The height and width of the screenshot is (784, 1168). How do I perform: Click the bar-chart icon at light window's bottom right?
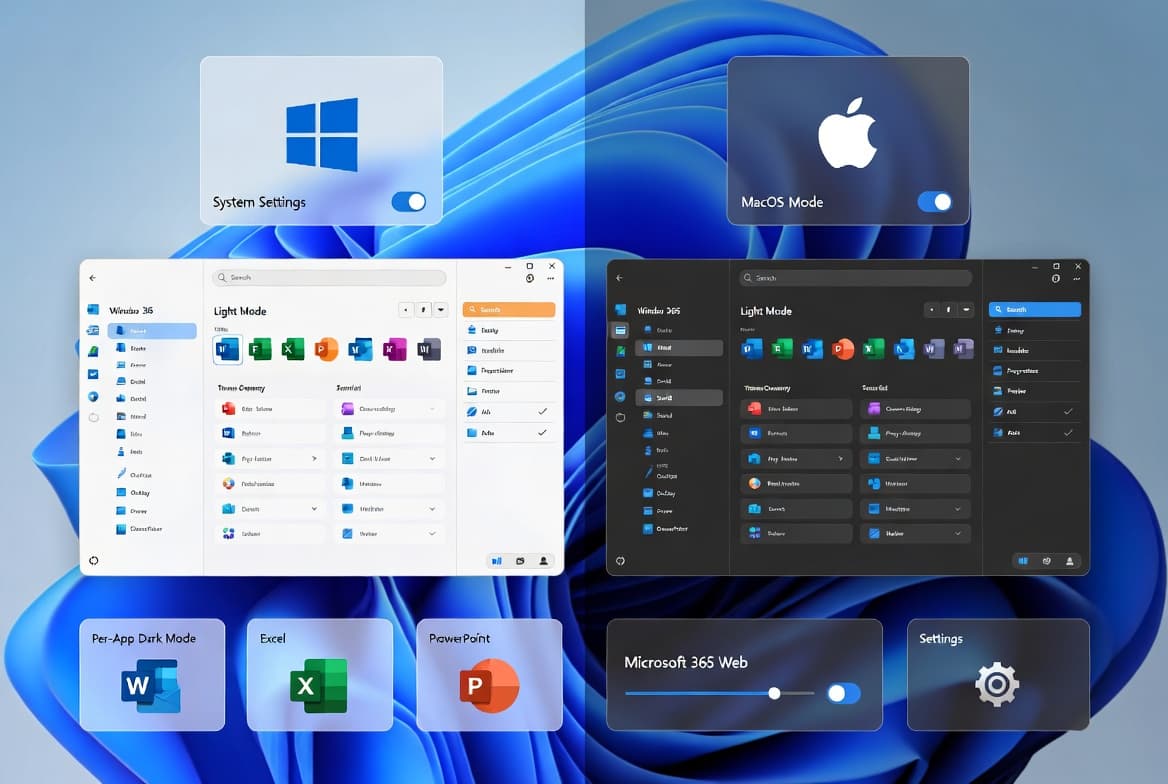tap(497, 561)
